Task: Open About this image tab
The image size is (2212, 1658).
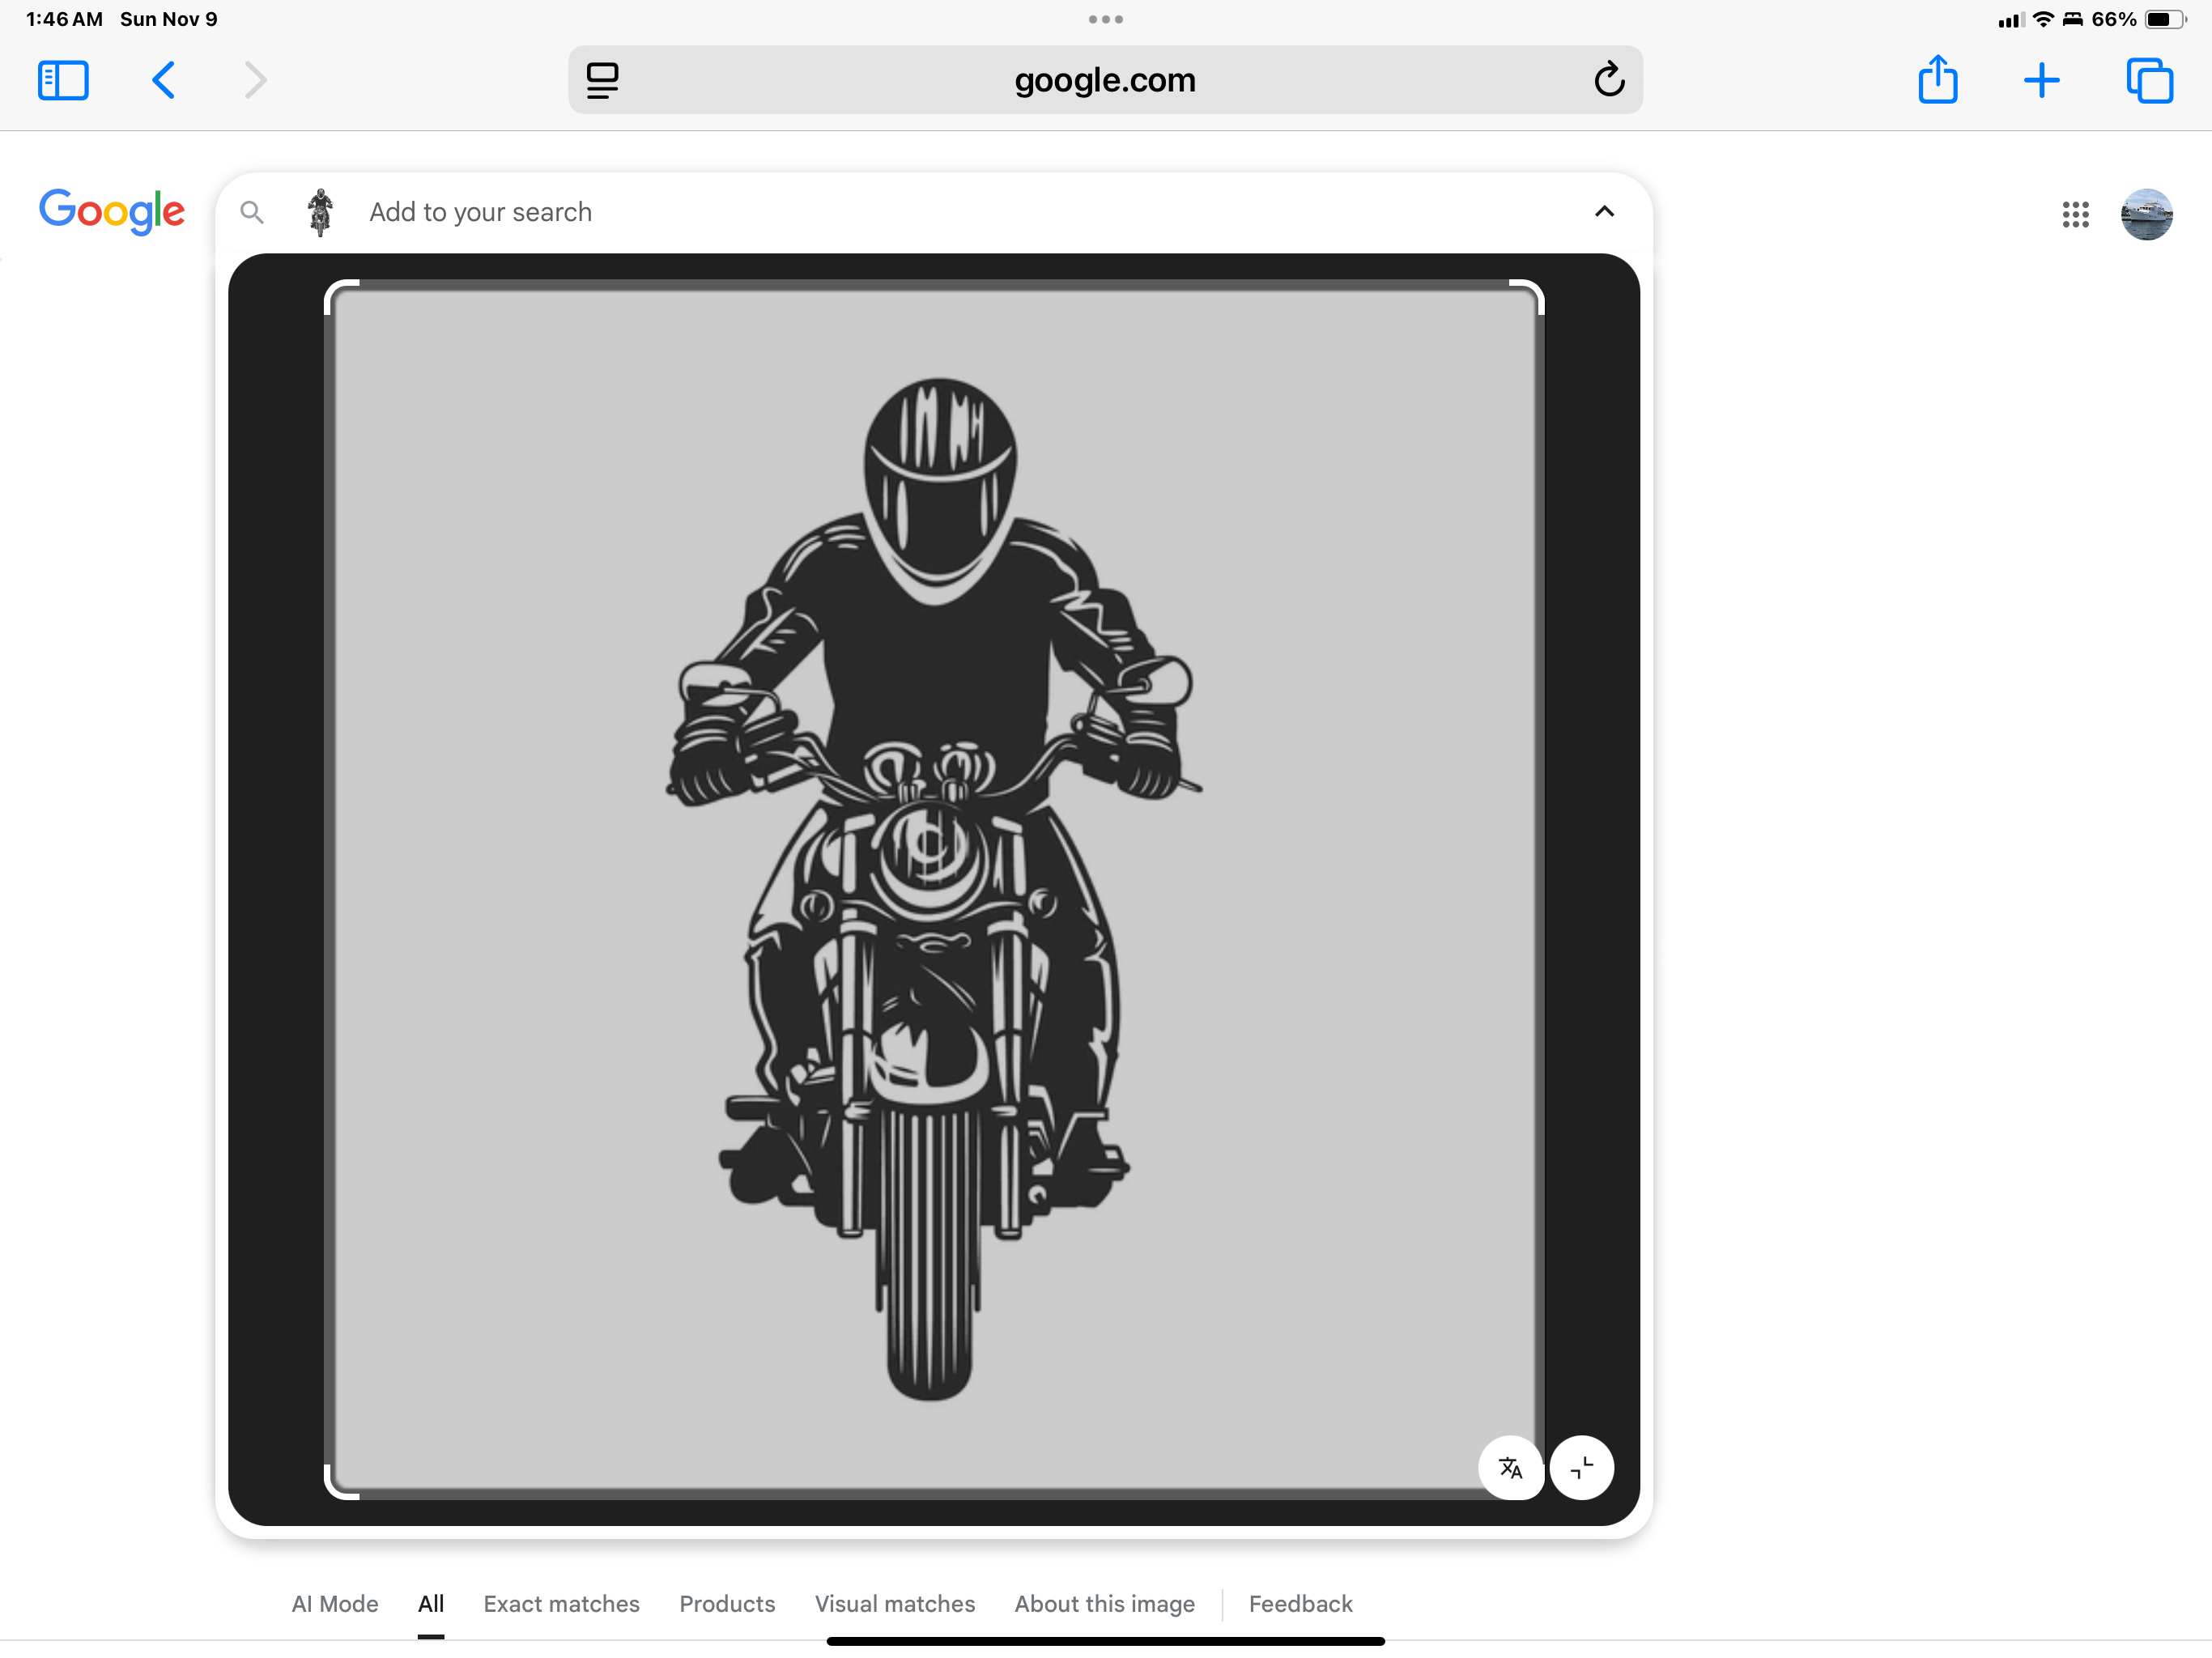Action: pyautogui.click(x=1104, y=1603)
